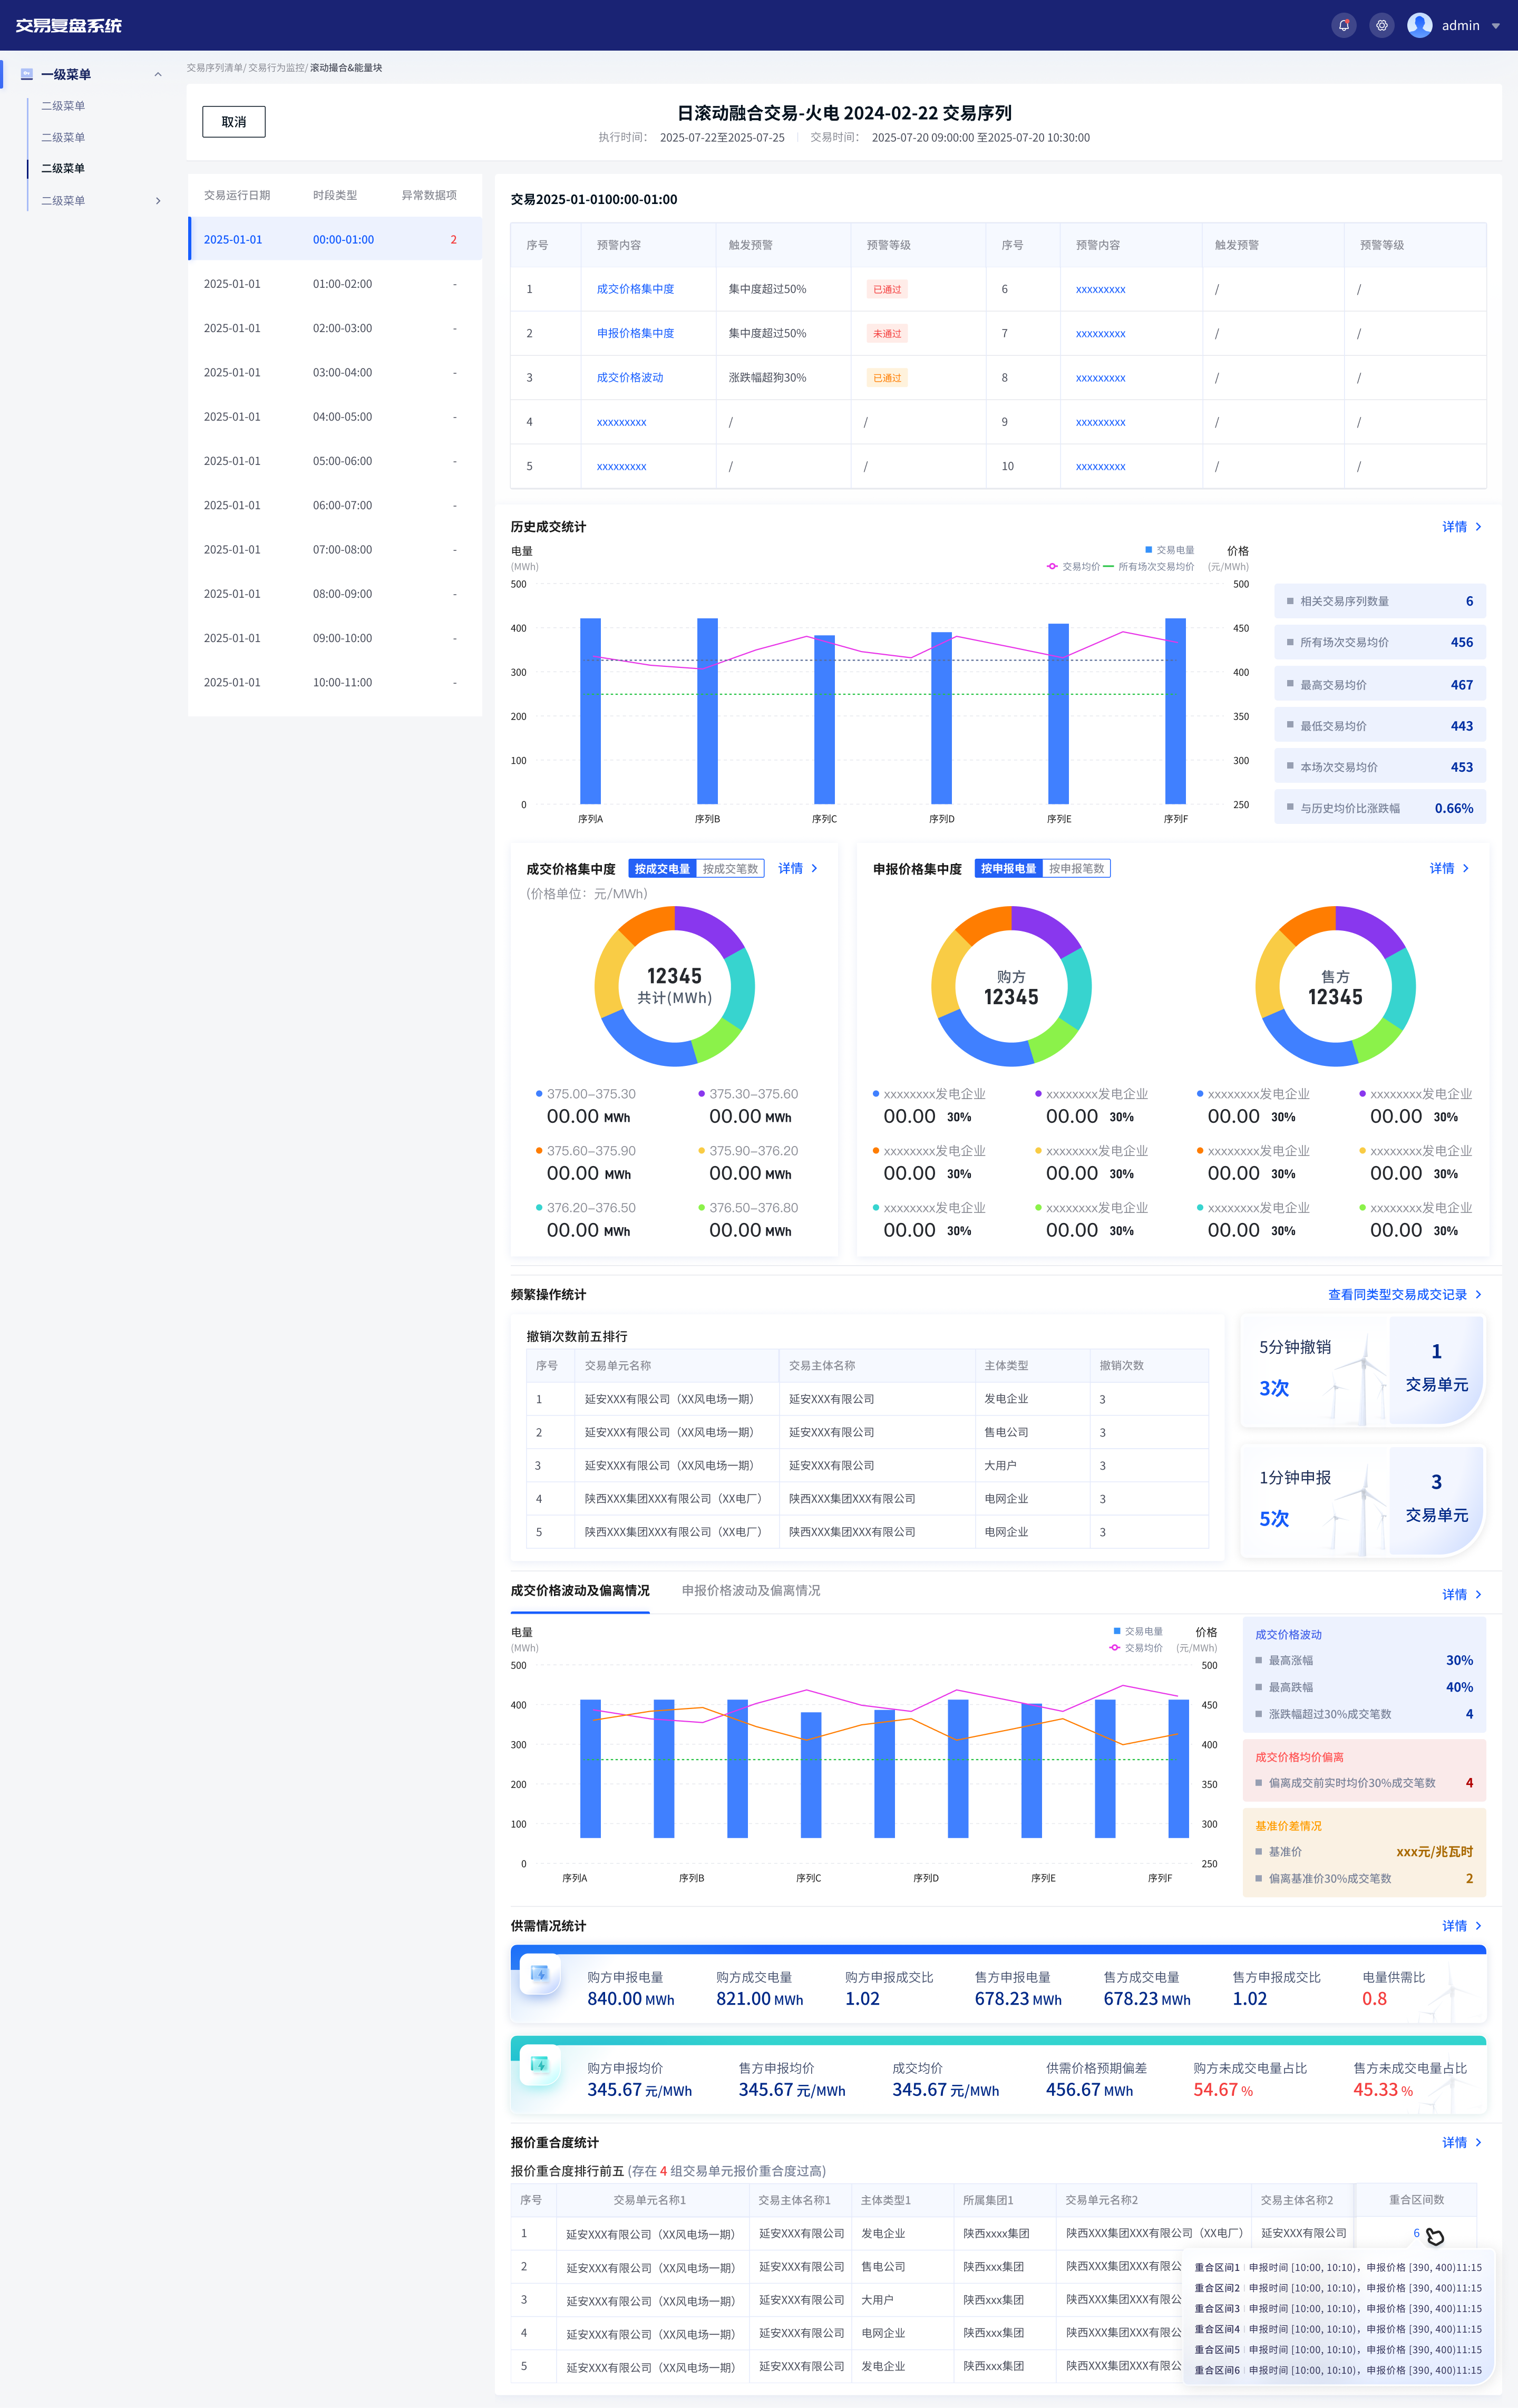
Task: Click the supply-demand electricity quantity card icon
Action: (x=540, y=1973)
